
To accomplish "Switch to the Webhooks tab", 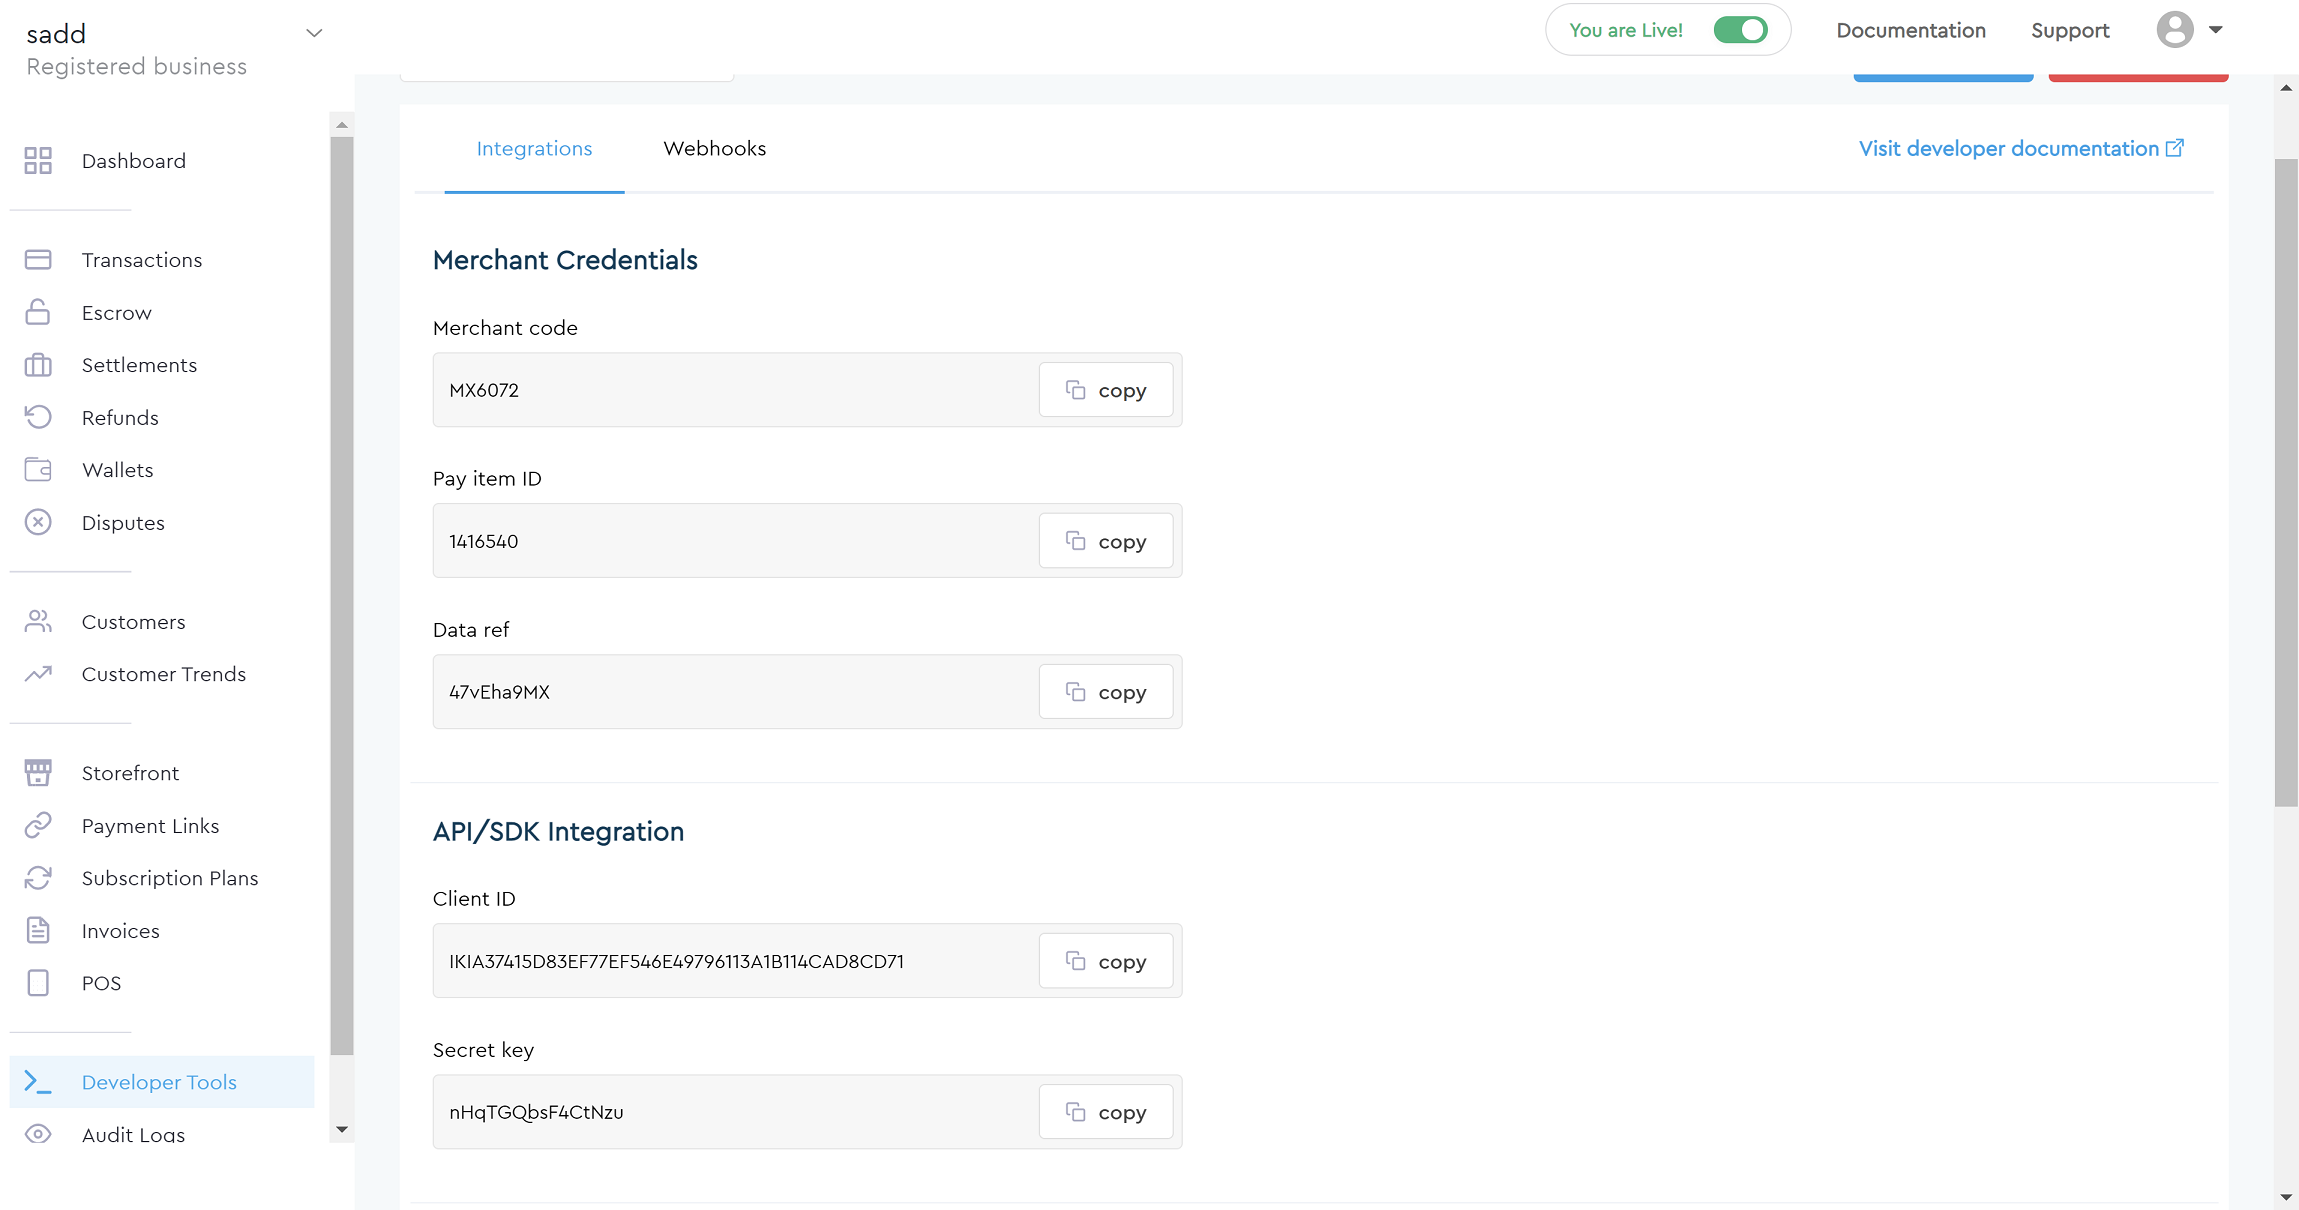I will click(x=714, y=149).
